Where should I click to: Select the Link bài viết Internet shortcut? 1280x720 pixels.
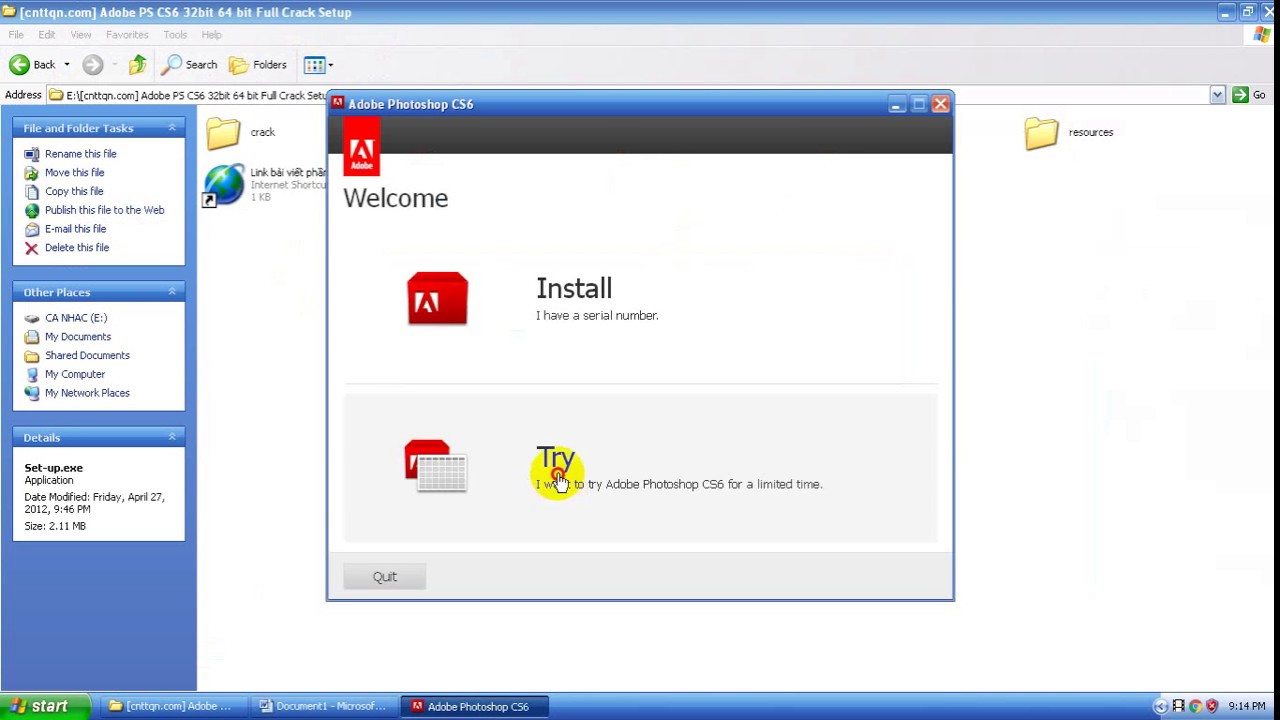(x=265, y=185)
